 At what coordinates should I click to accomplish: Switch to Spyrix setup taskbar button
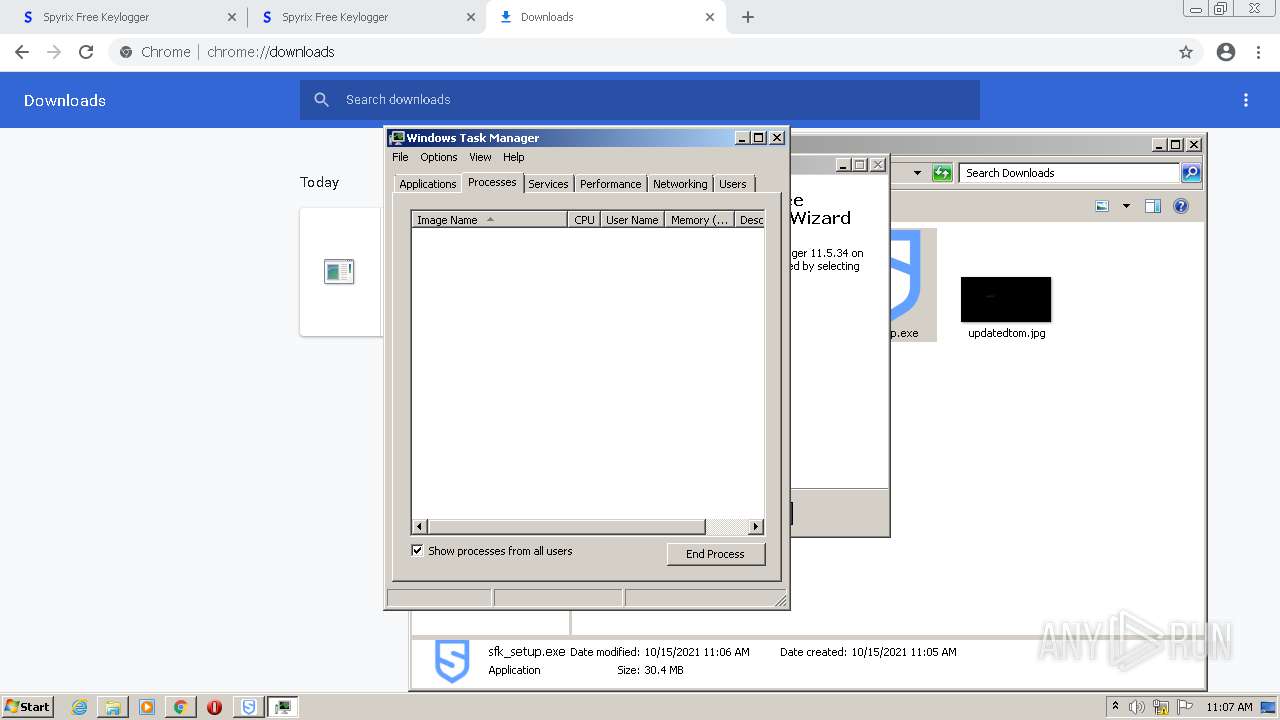tap(249, 707)
